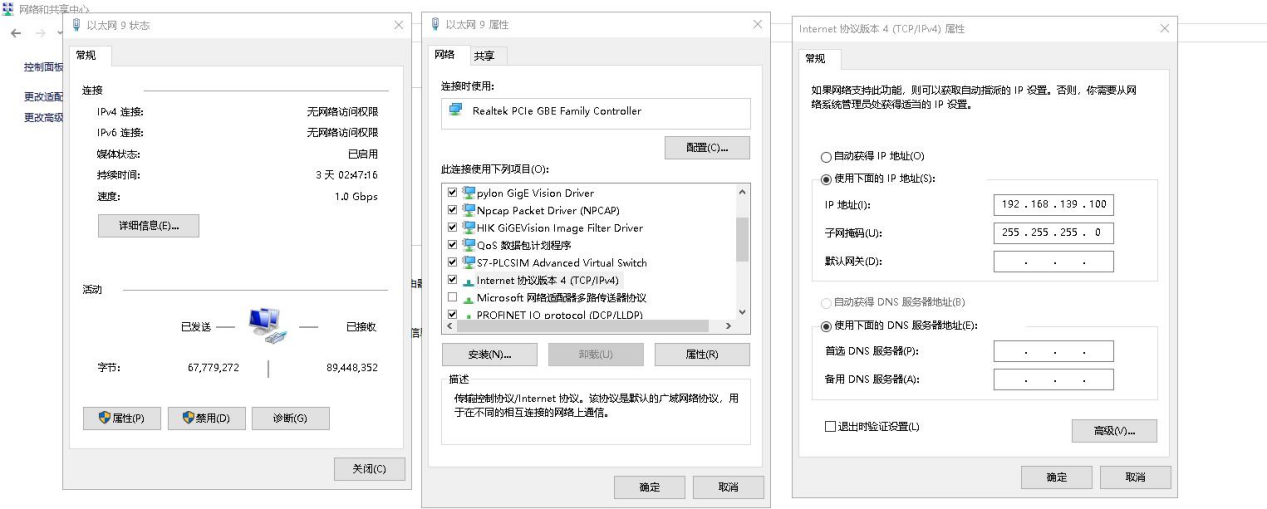The image size is (1267, 509).
Task: Click the S7-PLCSIM Advanced Virtual Switch icon
Action: (x=468, y=263)
